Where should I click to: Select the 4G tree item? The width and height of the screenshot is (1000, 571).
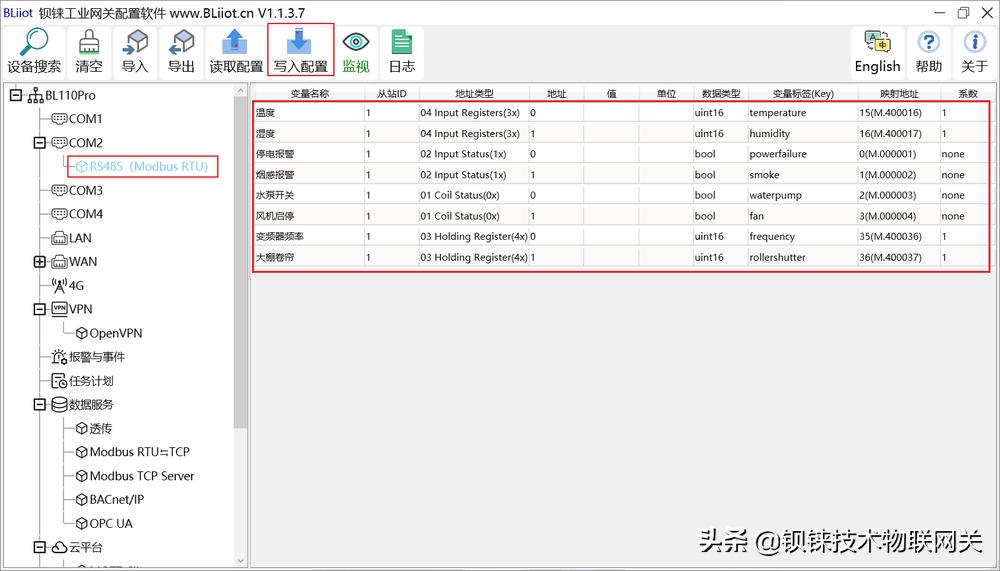click(x=76, y=286)
